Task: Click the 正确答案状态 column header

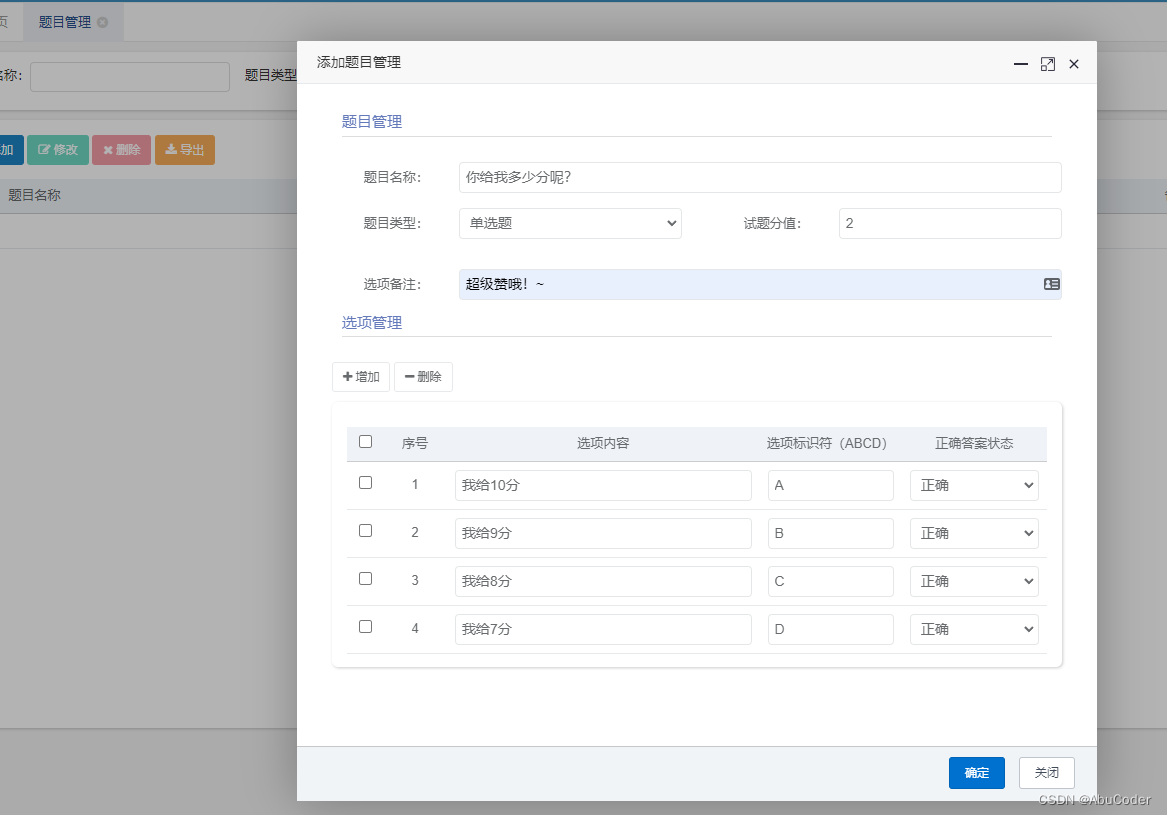Action: coord(973,444)
